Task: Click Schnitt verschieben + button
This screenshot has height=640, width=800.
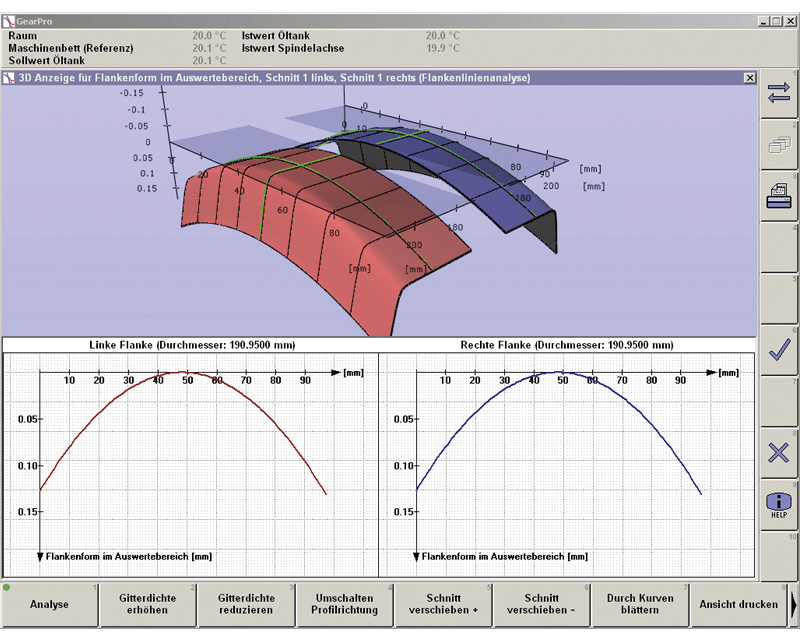Action: pos(443,605)
